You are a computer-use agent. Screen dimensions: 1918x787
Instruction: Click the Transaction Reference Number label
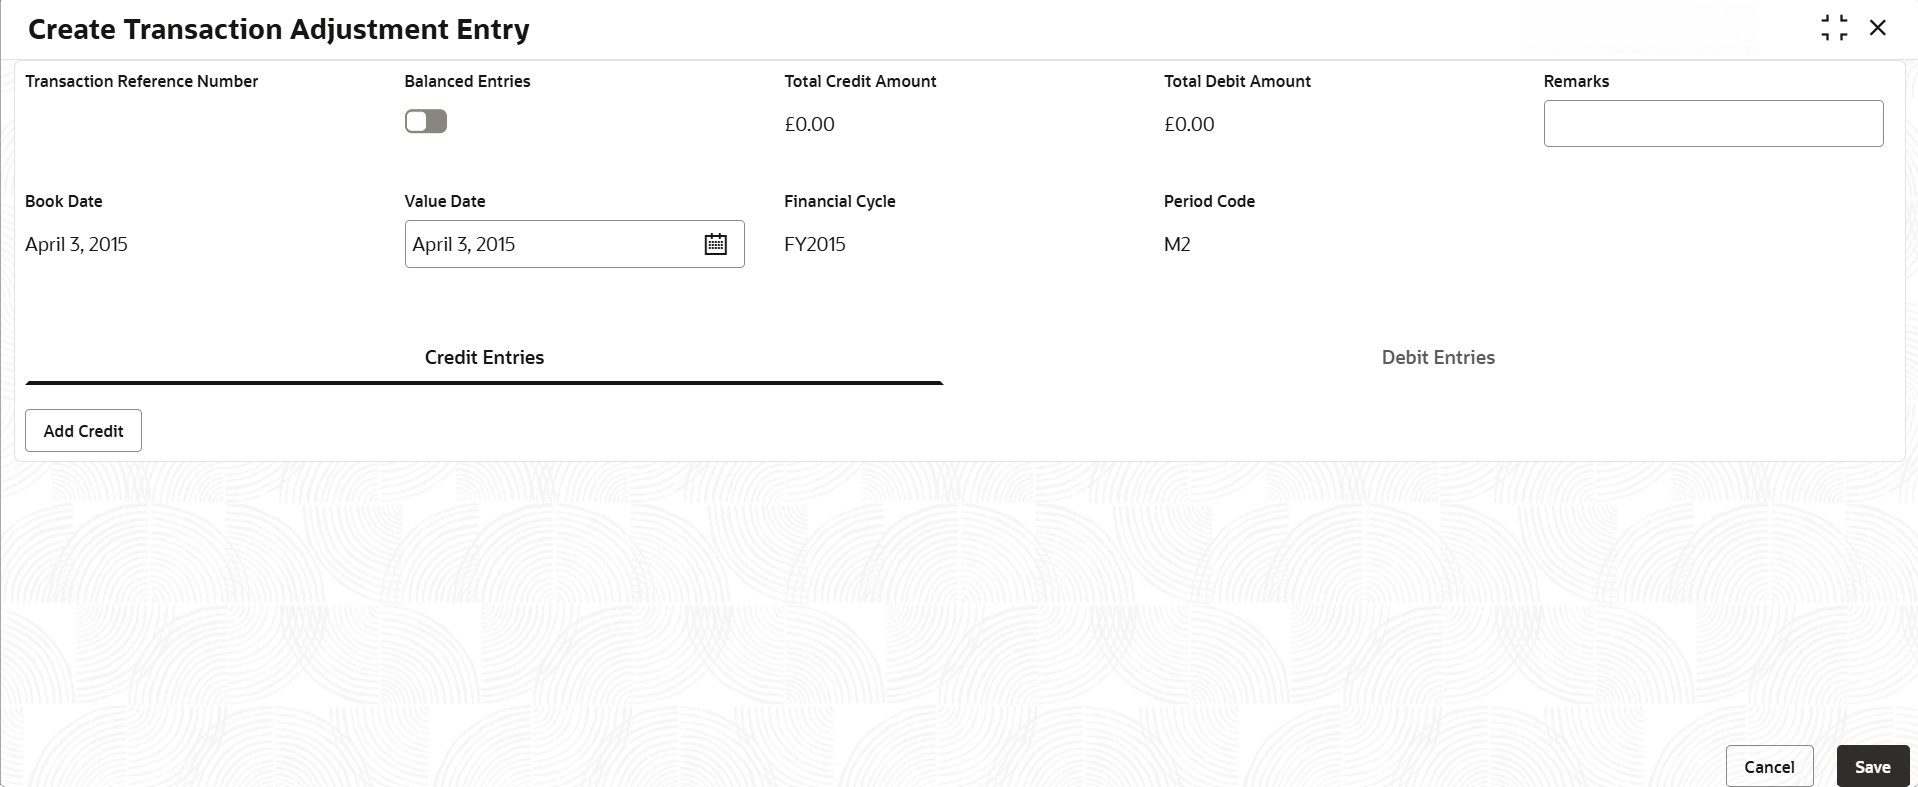click(x=141, y=82)
